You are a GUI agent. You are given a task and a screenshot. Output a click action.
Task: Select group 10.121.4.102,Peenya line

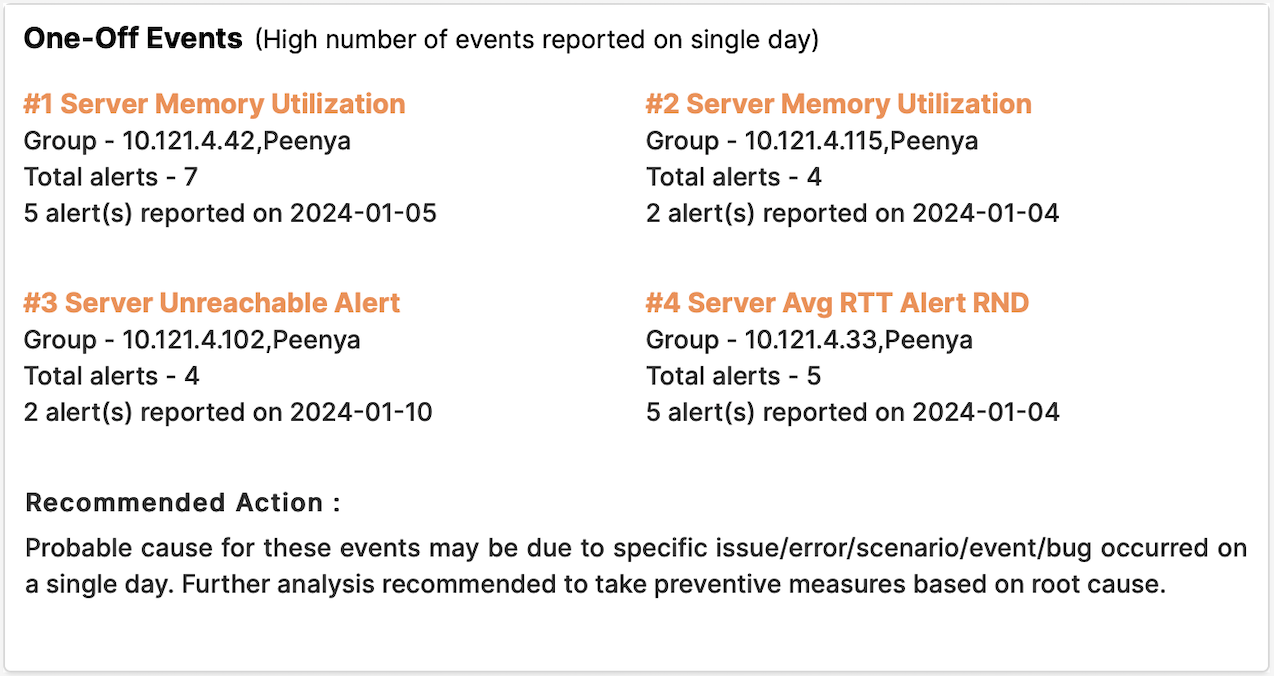point(192,340)
